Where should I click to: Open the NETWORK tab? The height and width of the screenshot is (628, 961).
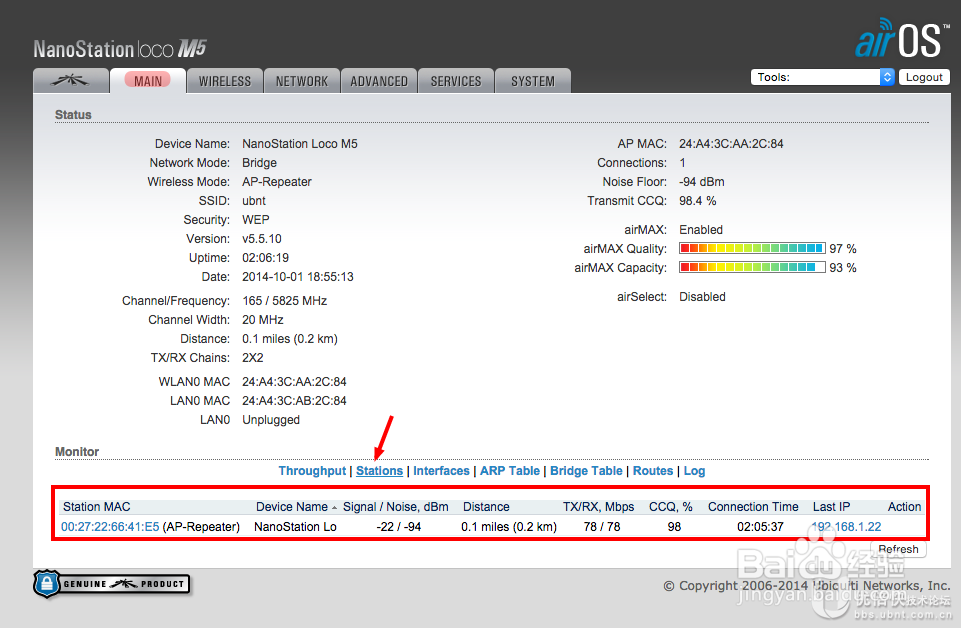coord(302,81)
